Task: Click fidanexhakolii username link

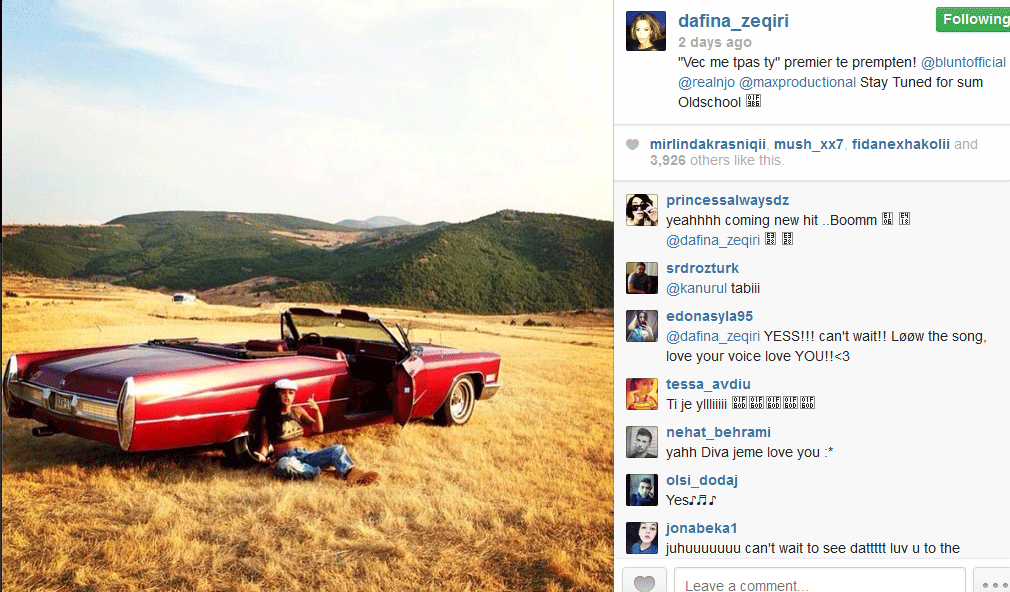Action: (900, 144)
